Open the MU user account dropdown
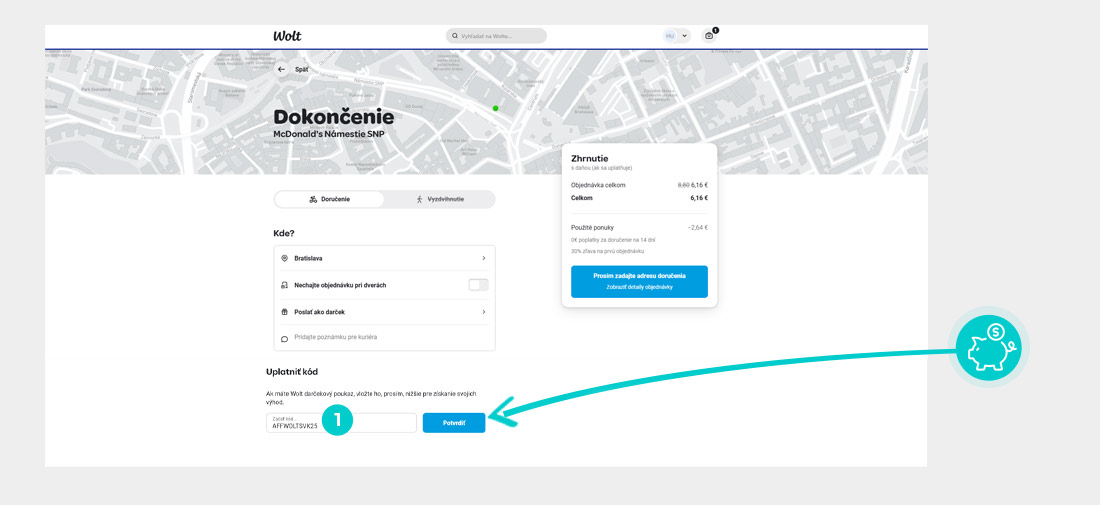The height and width of the screenshot is (505, 1100). [676, 36]
